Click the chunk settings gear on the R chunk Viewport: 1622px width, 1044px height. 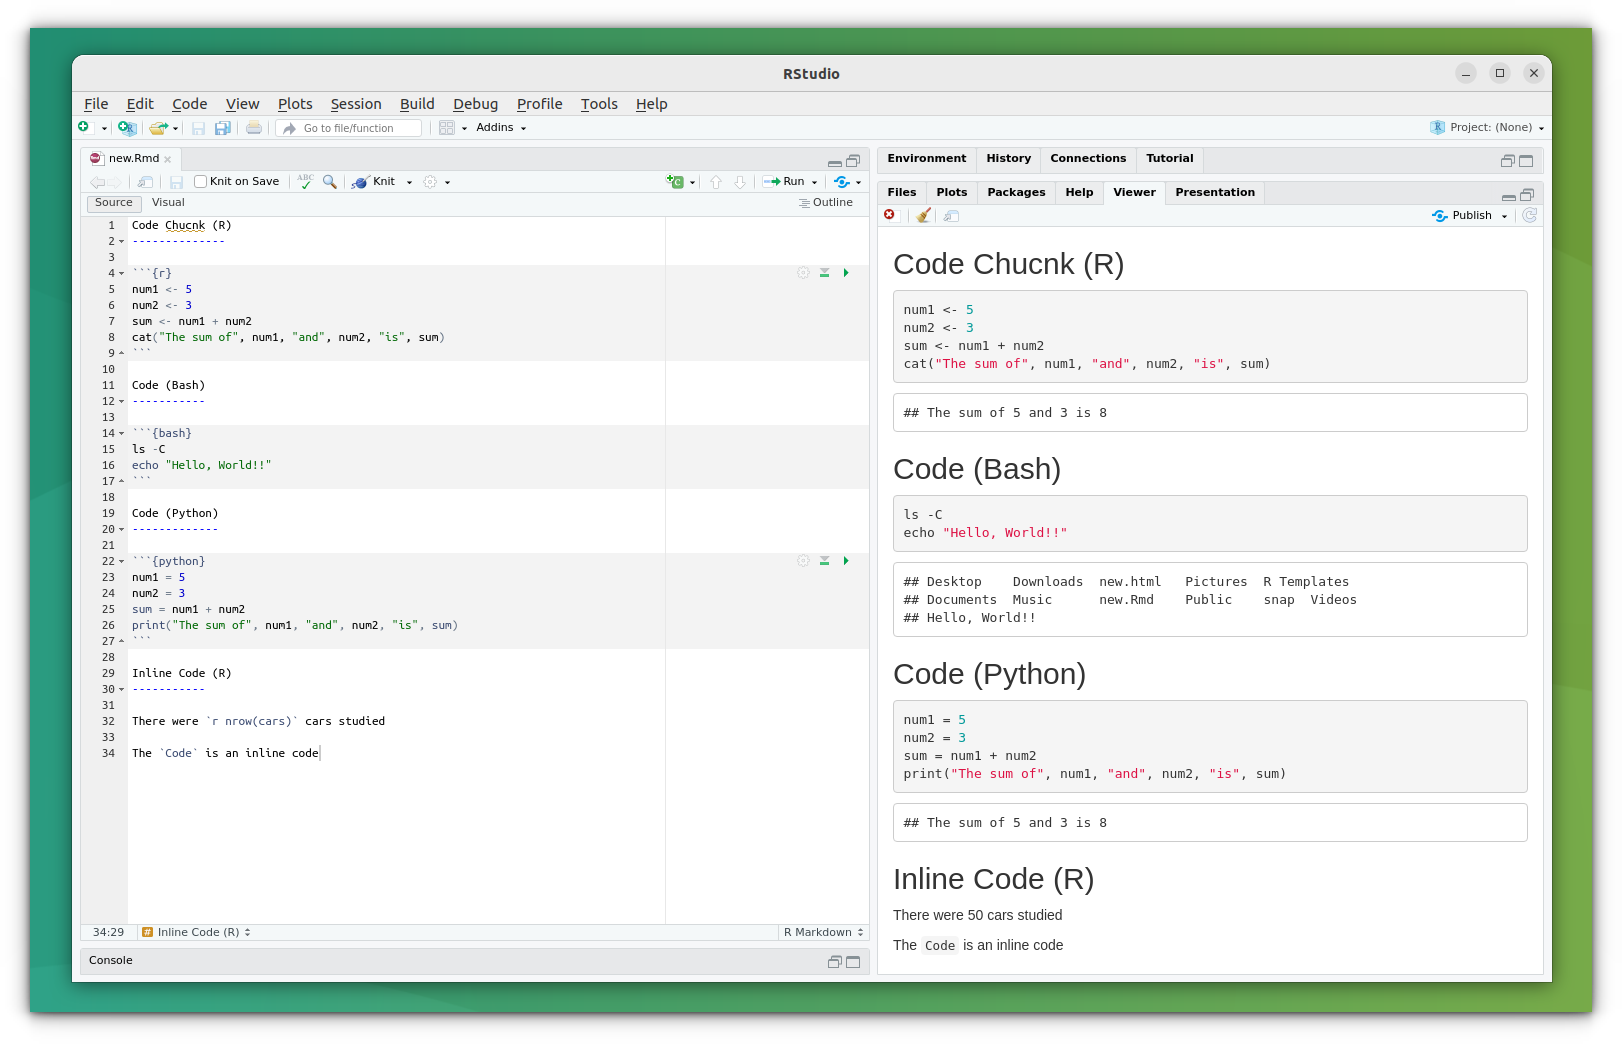[x=803, y=272]
